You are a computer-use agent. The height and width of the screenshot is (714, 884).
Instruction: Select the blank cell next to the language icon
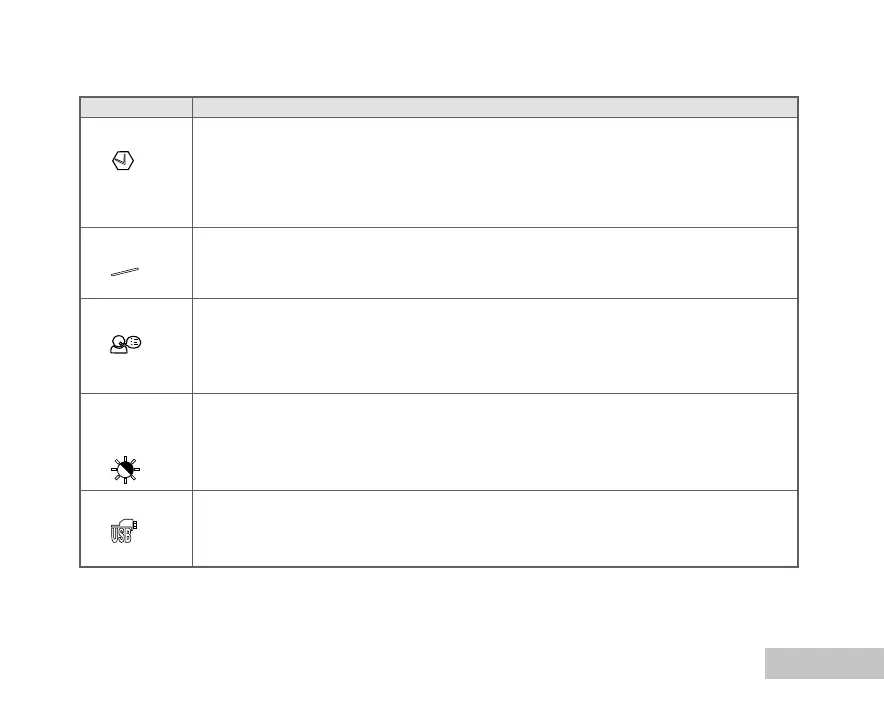click(x=494, y=345)
